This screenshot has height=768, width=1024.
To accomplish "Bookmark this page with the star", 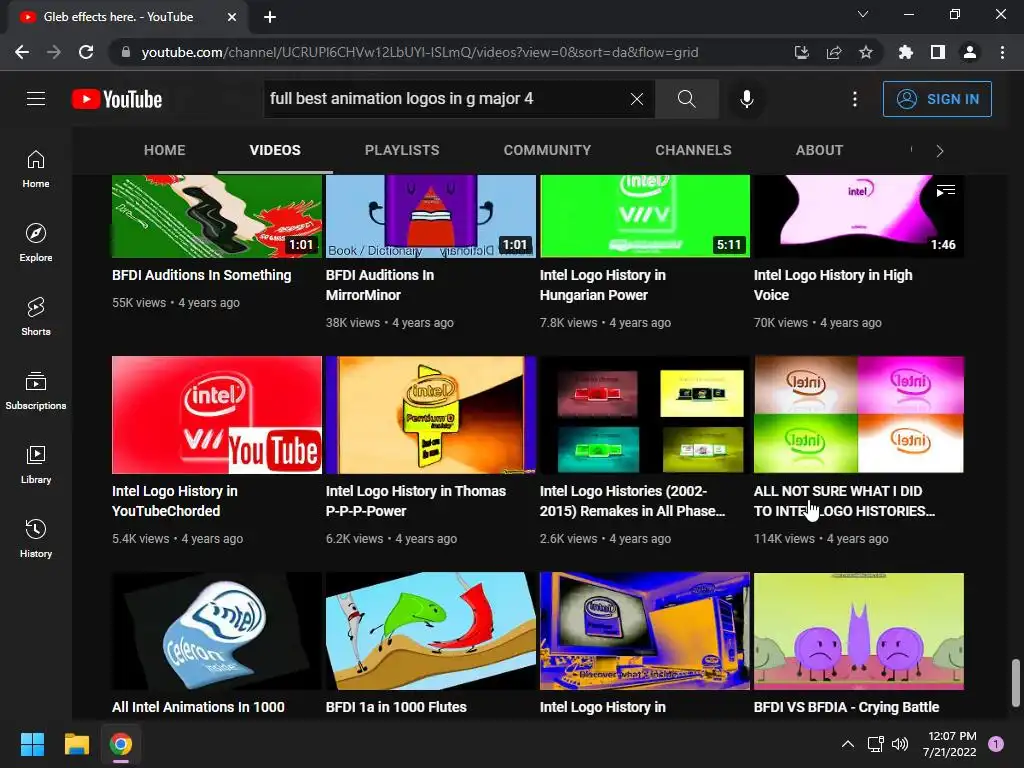I will (x=866, y=52).
